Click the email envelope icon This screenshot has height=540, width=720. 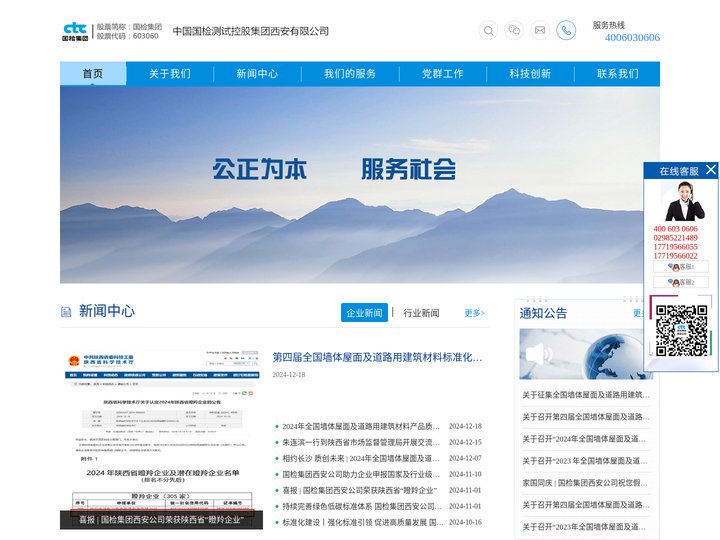(x=540, y=30)
